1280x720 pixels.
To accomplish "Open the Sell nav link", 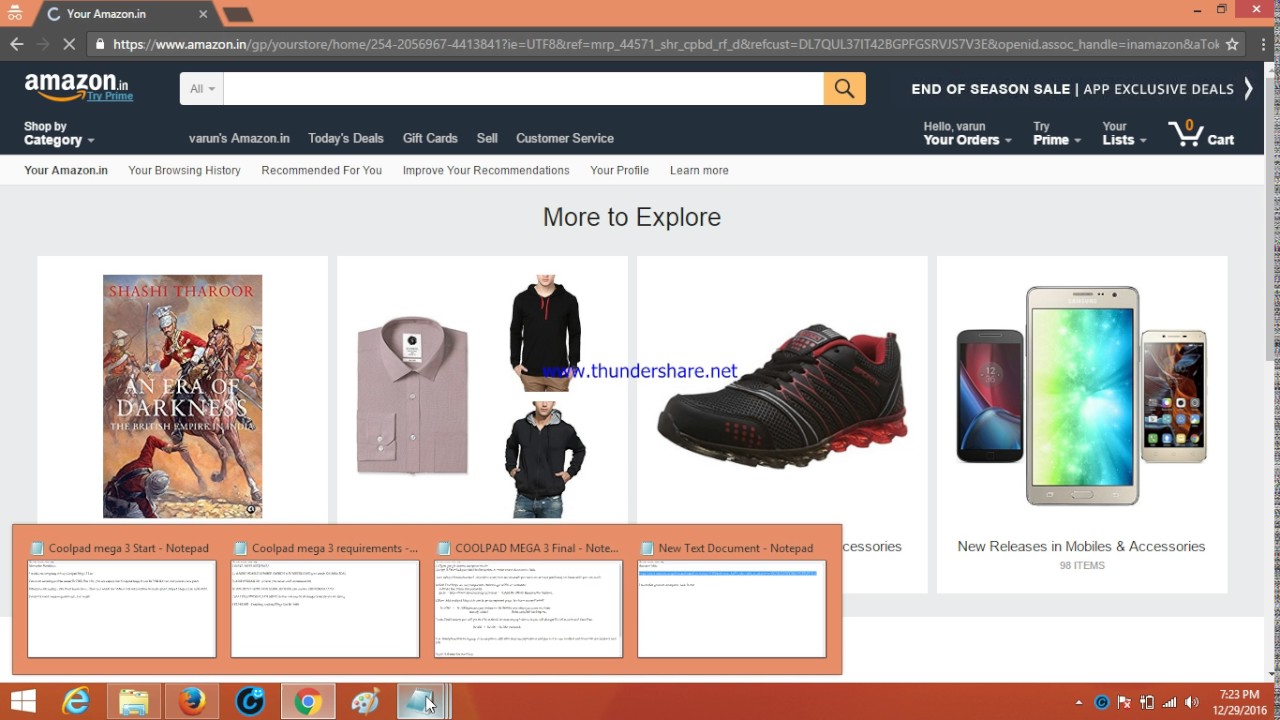I will point(487,138).
